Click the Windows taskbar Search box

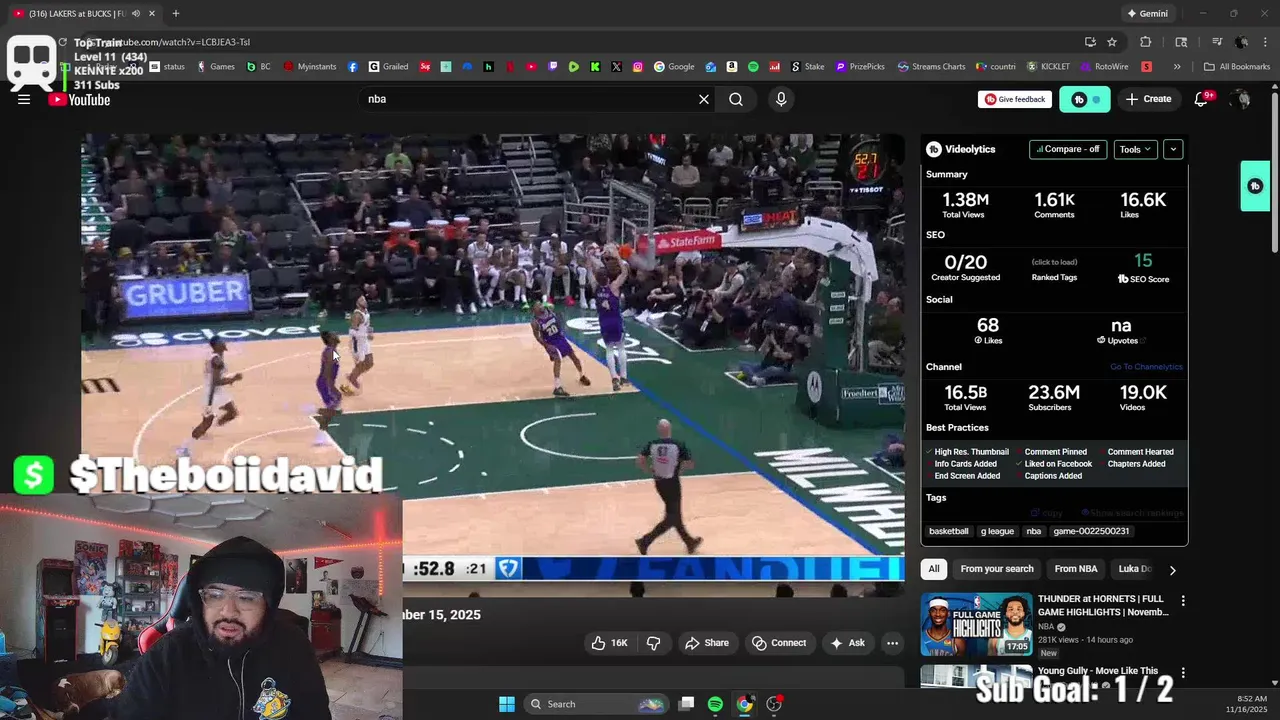(596, 704)
